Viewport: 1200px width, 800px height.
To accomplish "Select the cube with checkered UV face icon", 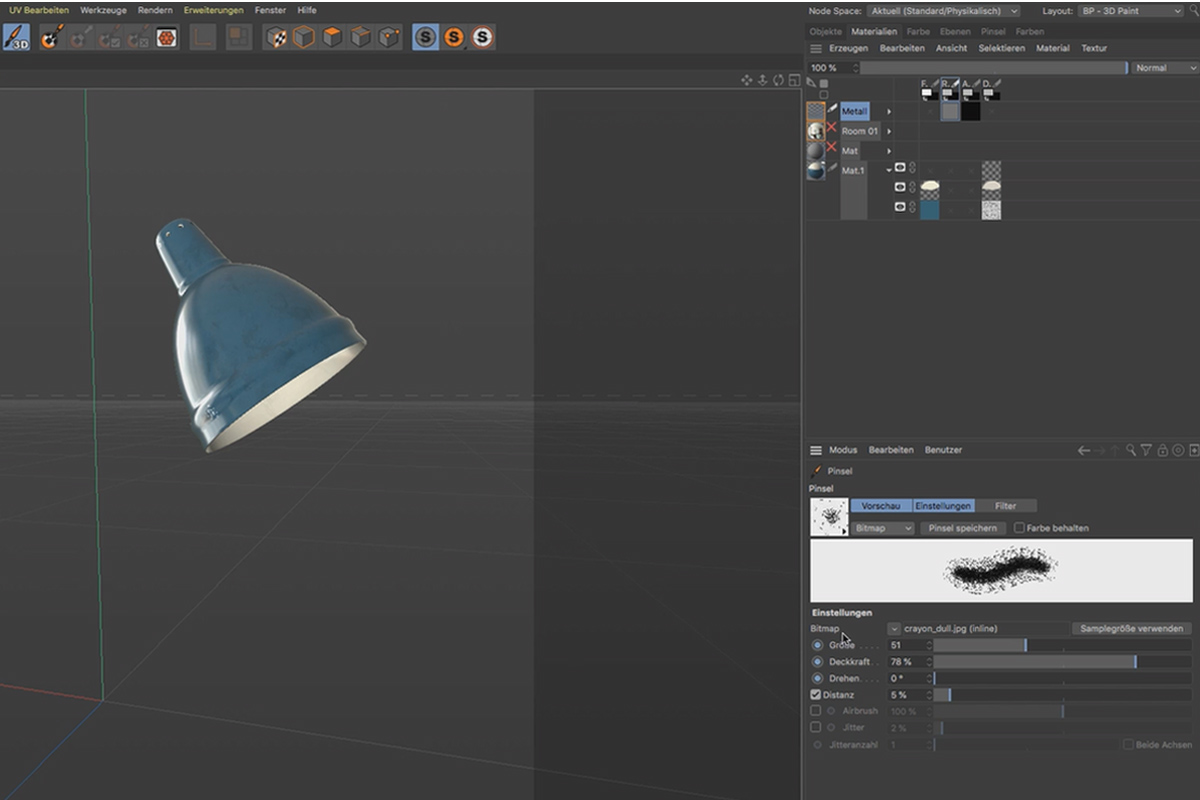I will click(276, 38).
